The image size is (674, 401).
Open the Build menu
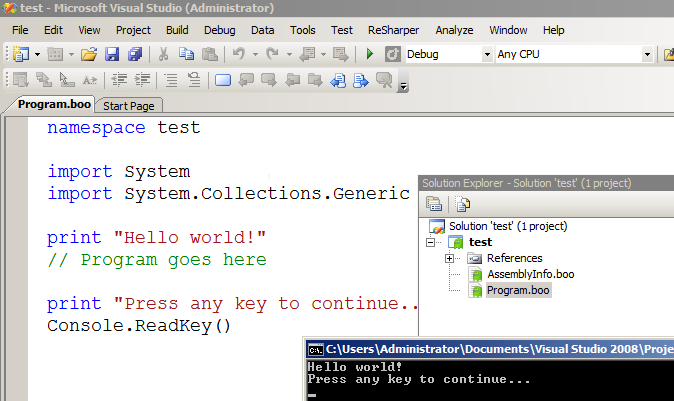(x=177, y=30)
